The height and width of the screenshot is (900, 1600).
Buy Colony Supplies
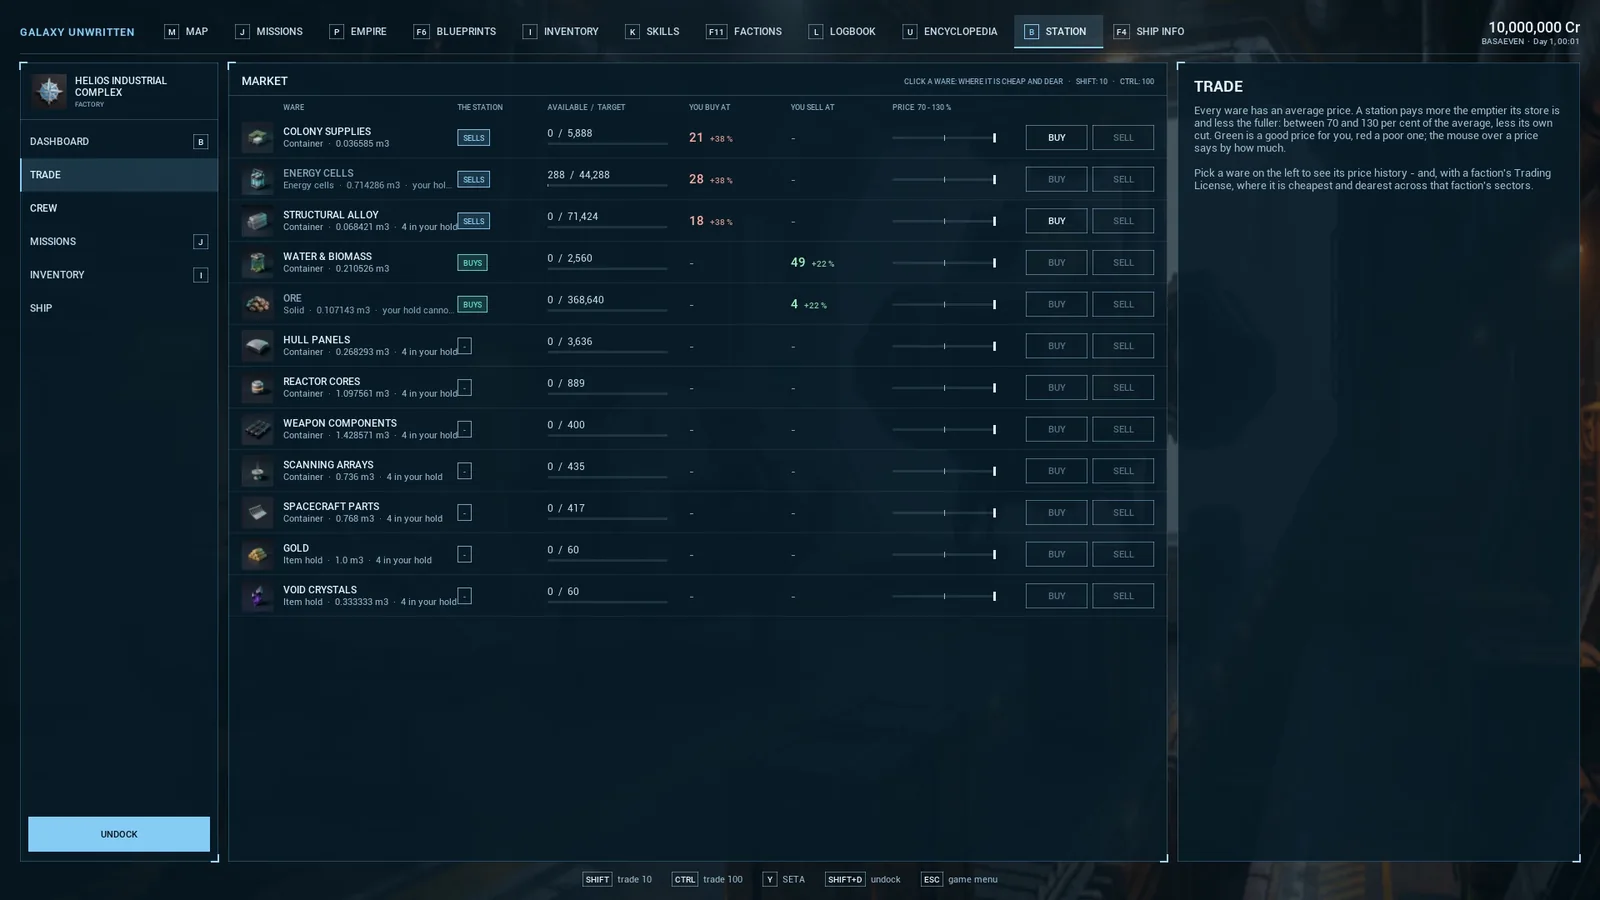coord(1056,138)
